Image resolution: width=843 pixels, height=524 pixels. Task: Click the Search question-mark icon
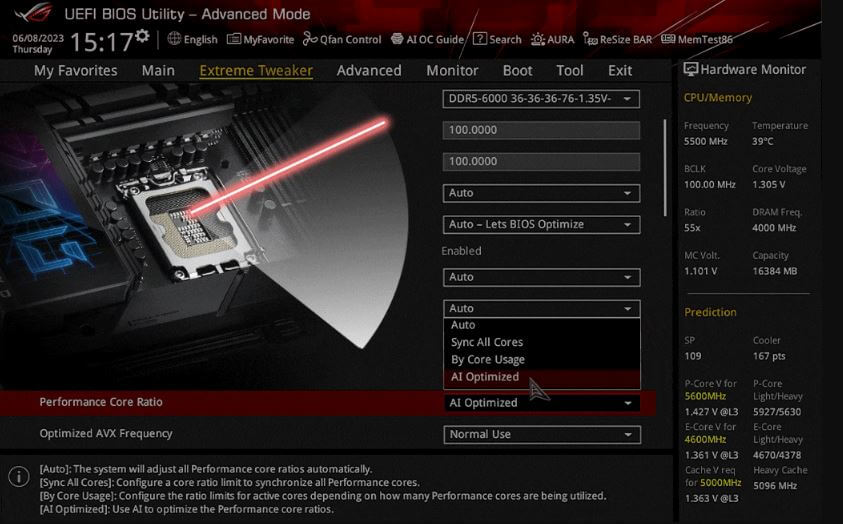point(480,39)
